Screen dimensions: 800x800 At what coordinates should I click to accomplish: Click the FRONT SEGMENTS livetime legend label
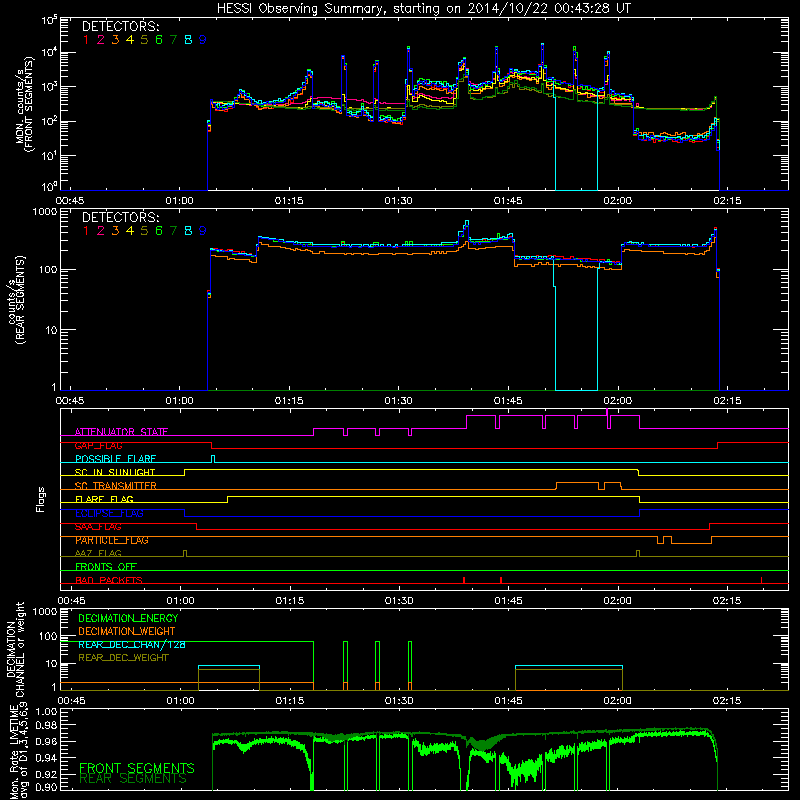[137, 768]
